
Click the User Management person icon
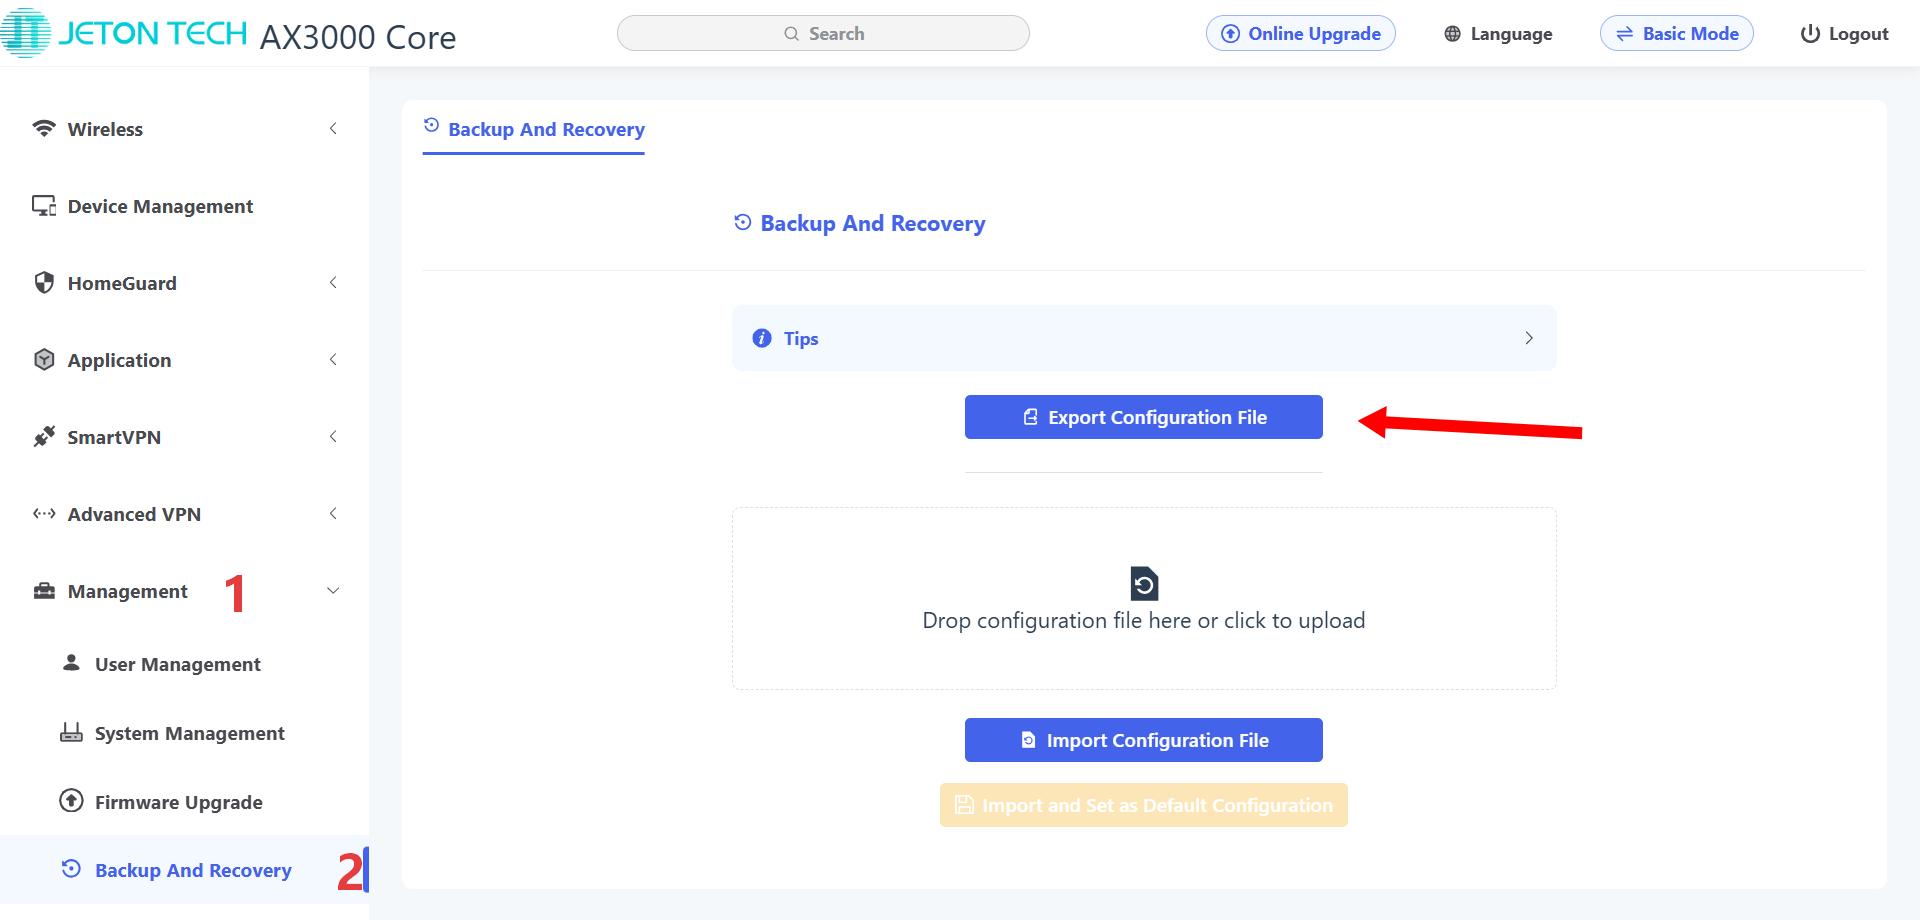coord(71,662)
